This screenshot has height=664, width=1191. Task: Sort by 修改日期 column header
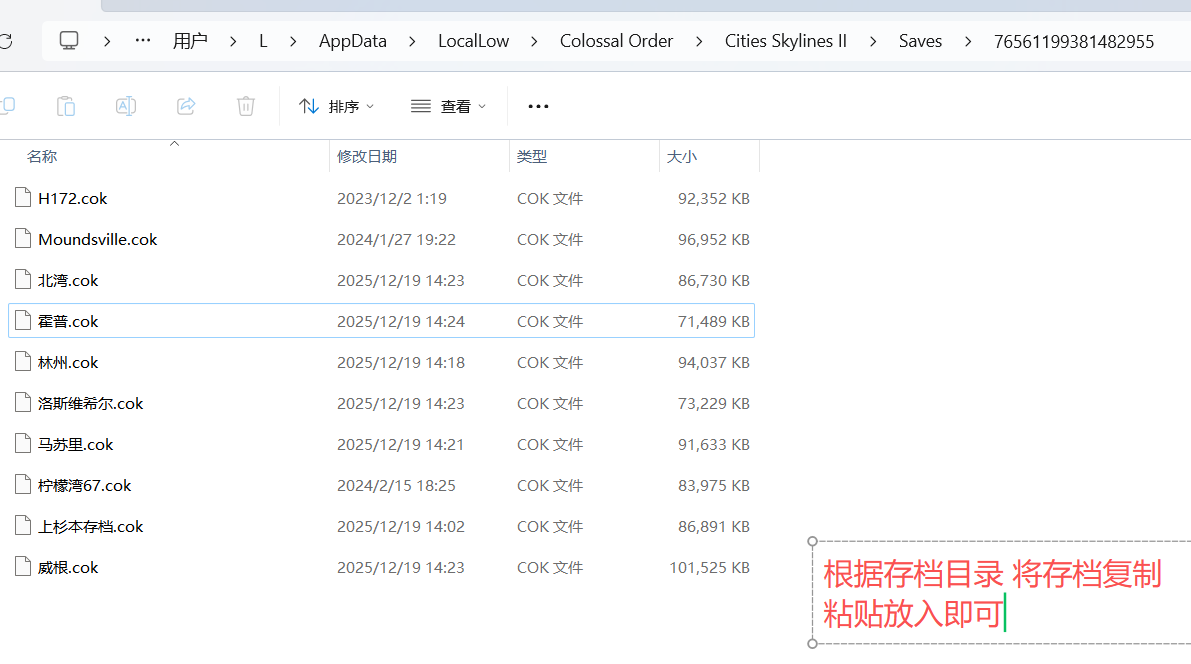367,157
